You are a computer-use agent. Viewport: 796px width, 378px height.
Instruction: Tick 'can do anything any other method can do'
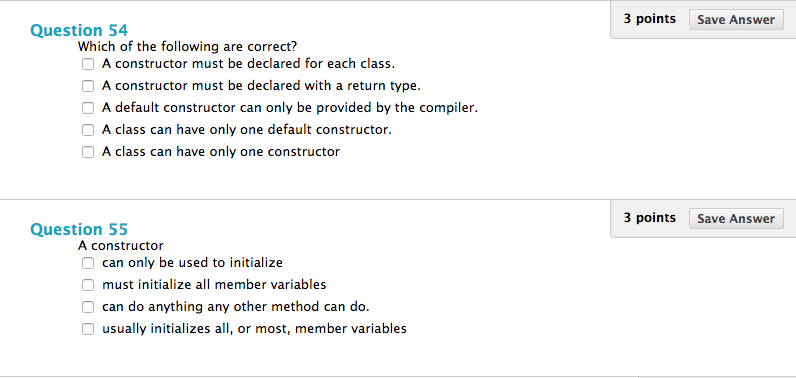[x=88, y=307]
